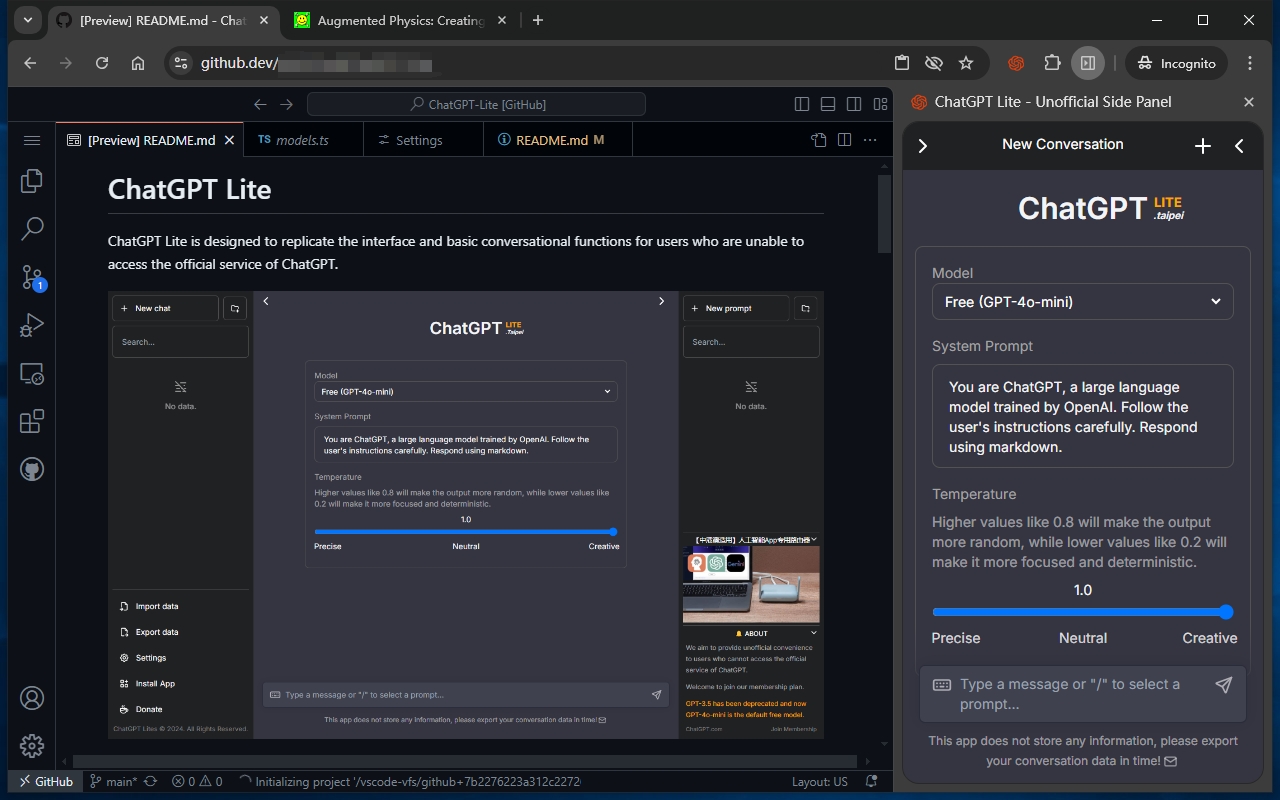Screen dimensions: 1280x800
Task: Toggle the bottom panel layout button
Action: click(x=828, y=104)
